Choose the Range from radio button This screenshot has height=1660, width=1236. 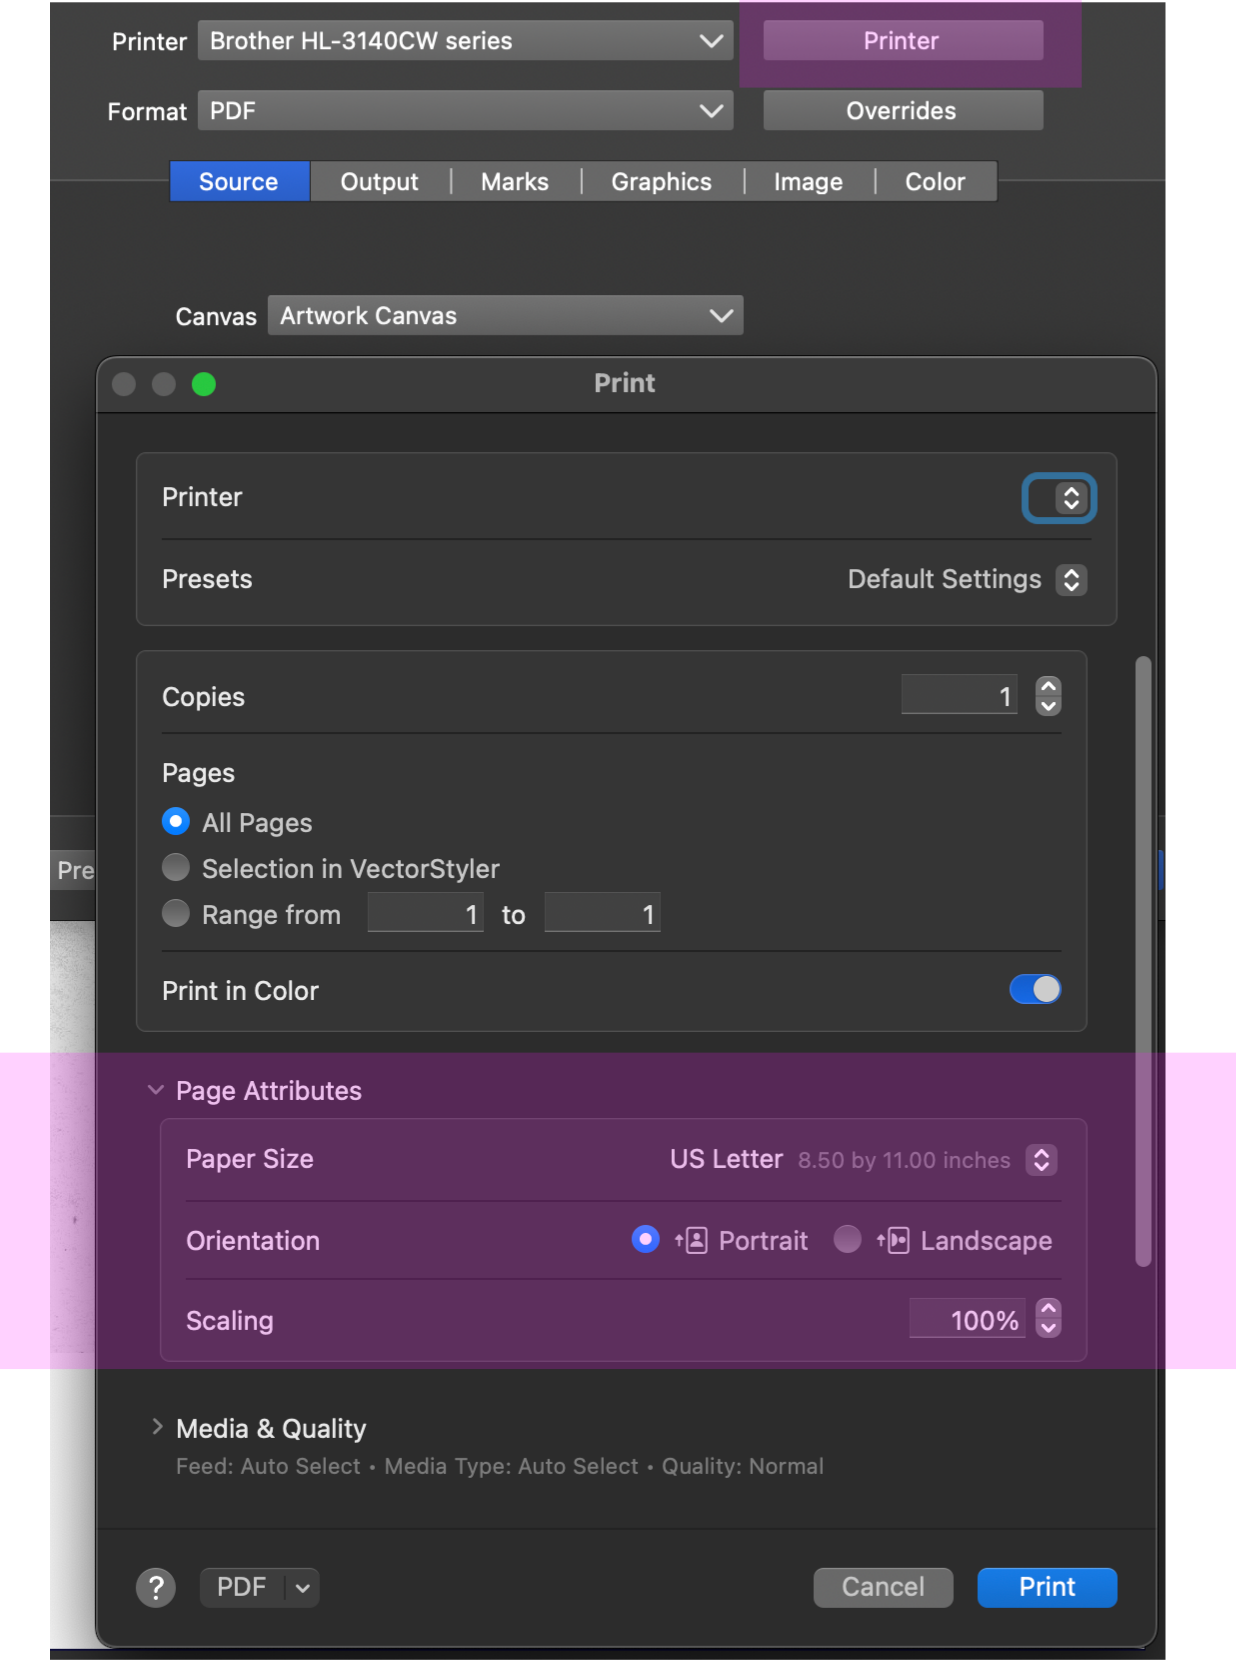(176, 913)
